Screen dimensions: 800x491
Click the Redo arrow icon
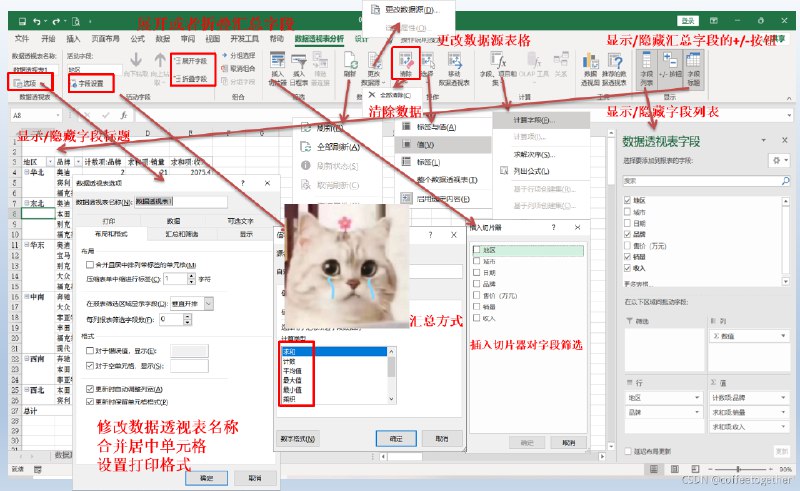[56, 21]
